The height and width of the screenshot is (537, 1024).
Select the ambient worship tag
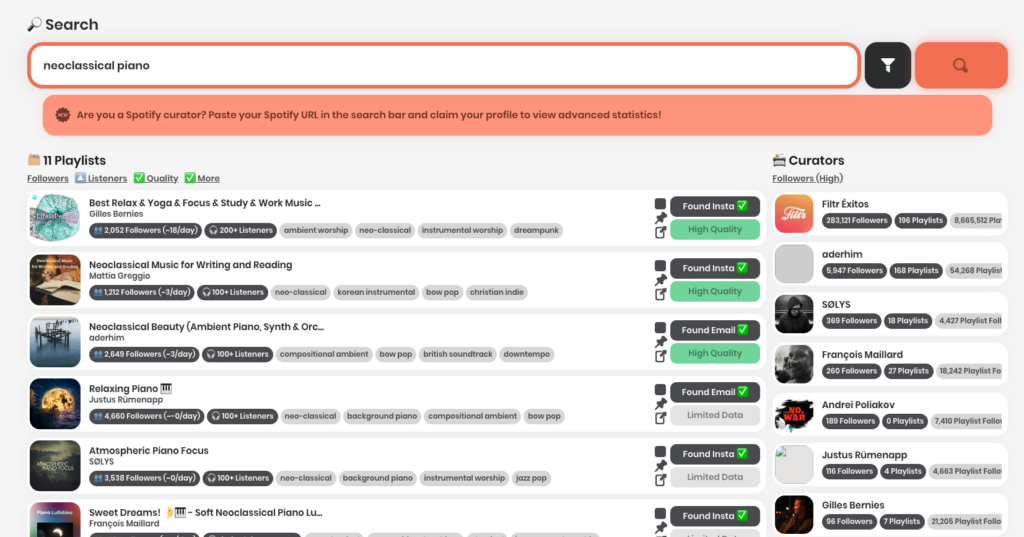pyautogui.click(x=316, y=231)
